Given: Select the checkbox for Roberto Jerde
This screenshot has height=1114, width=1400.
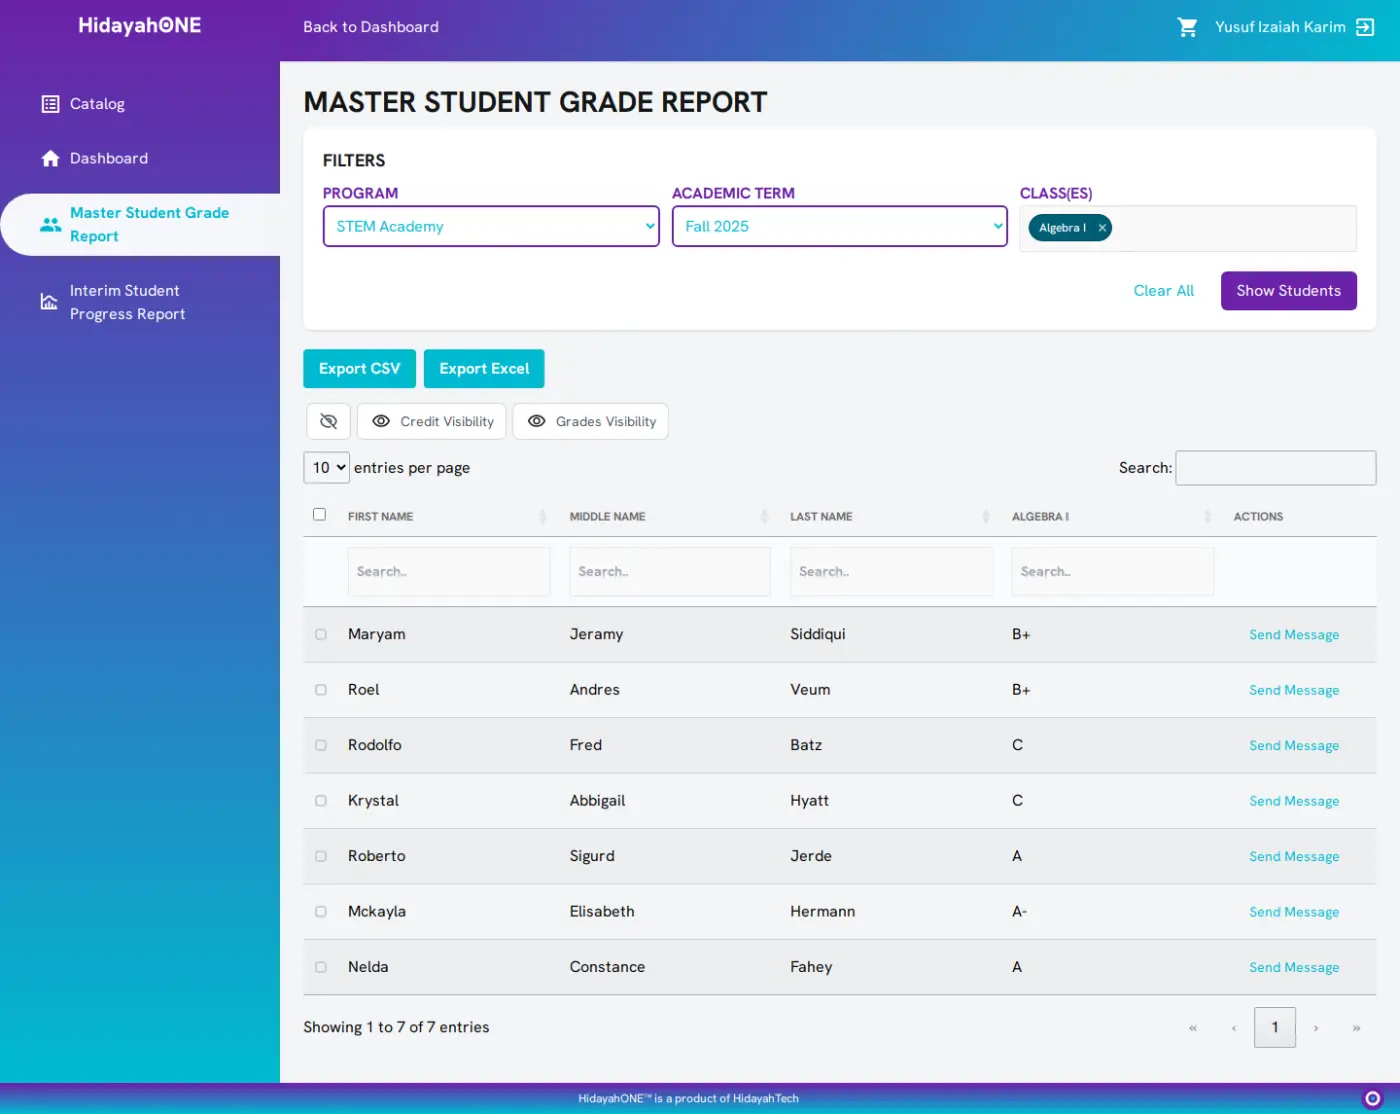Looking at the screenshot, I should pos(321,856).
